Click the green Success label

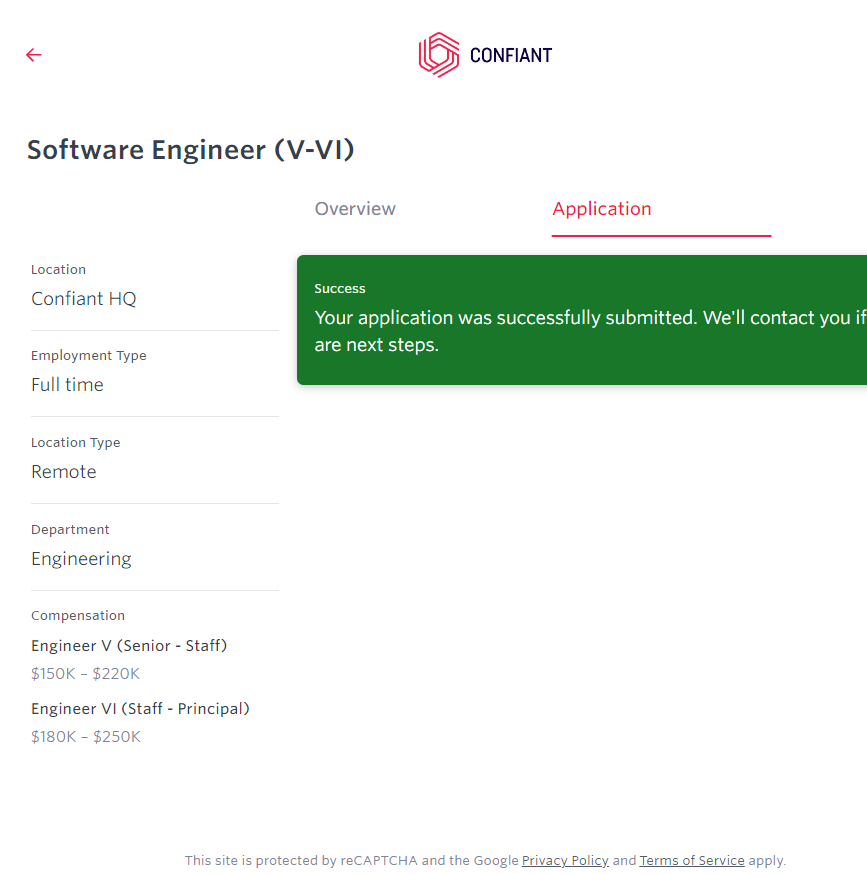tap(340, 289)
